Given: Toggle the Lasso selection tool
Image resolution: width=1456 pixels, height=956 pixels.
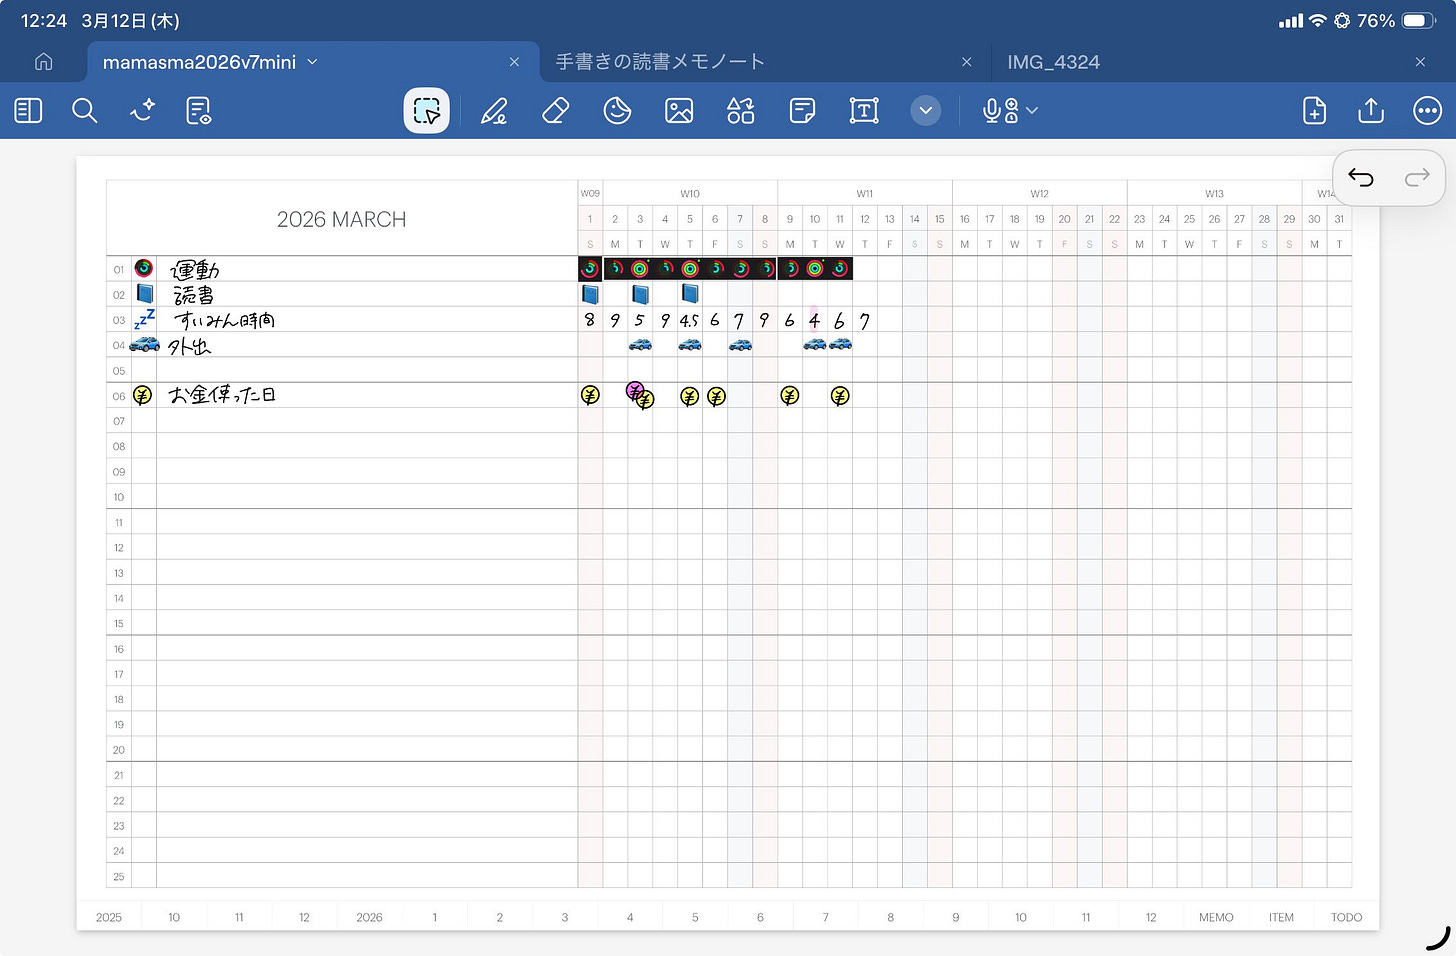Looking at the screenshot, I should [x=426, y=111].
